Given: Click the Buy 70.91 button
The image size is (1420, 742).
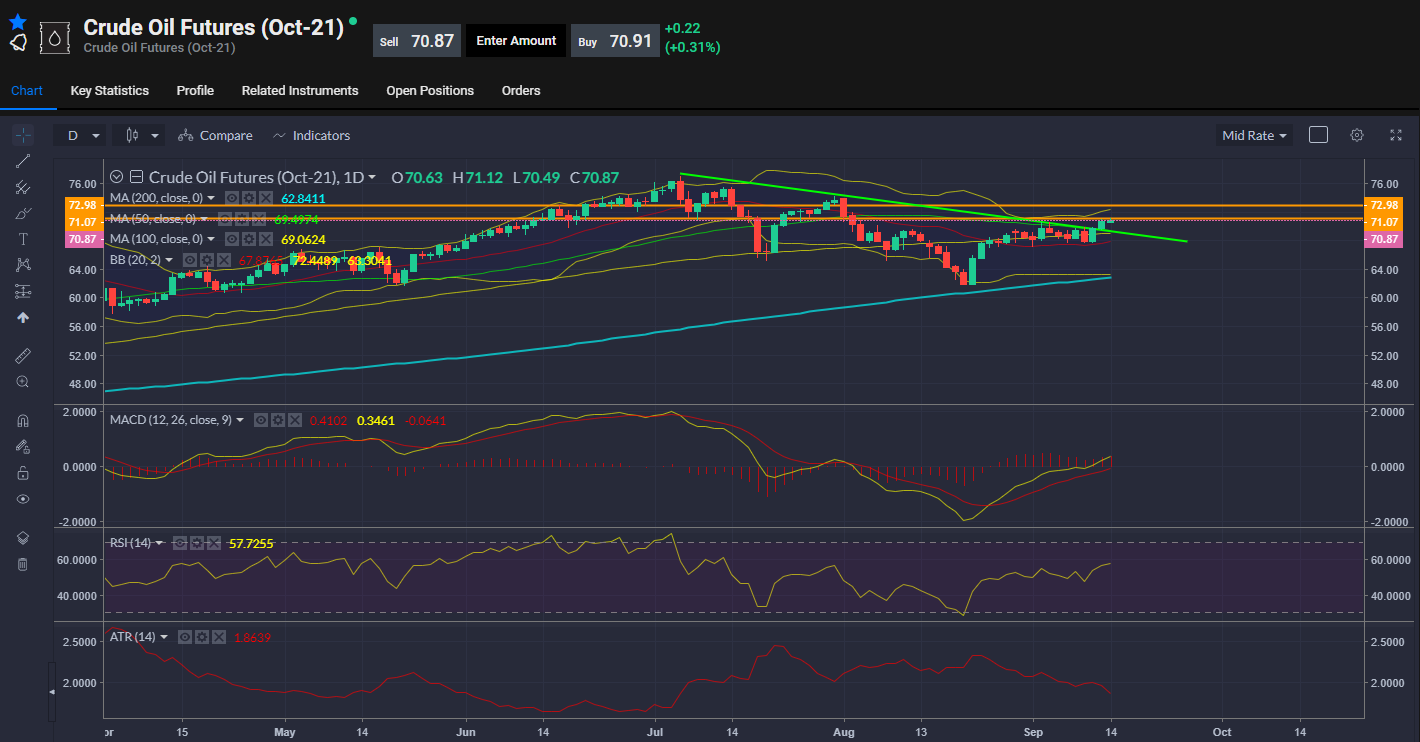Looking at the screenshot, I should tap(615, 41).
